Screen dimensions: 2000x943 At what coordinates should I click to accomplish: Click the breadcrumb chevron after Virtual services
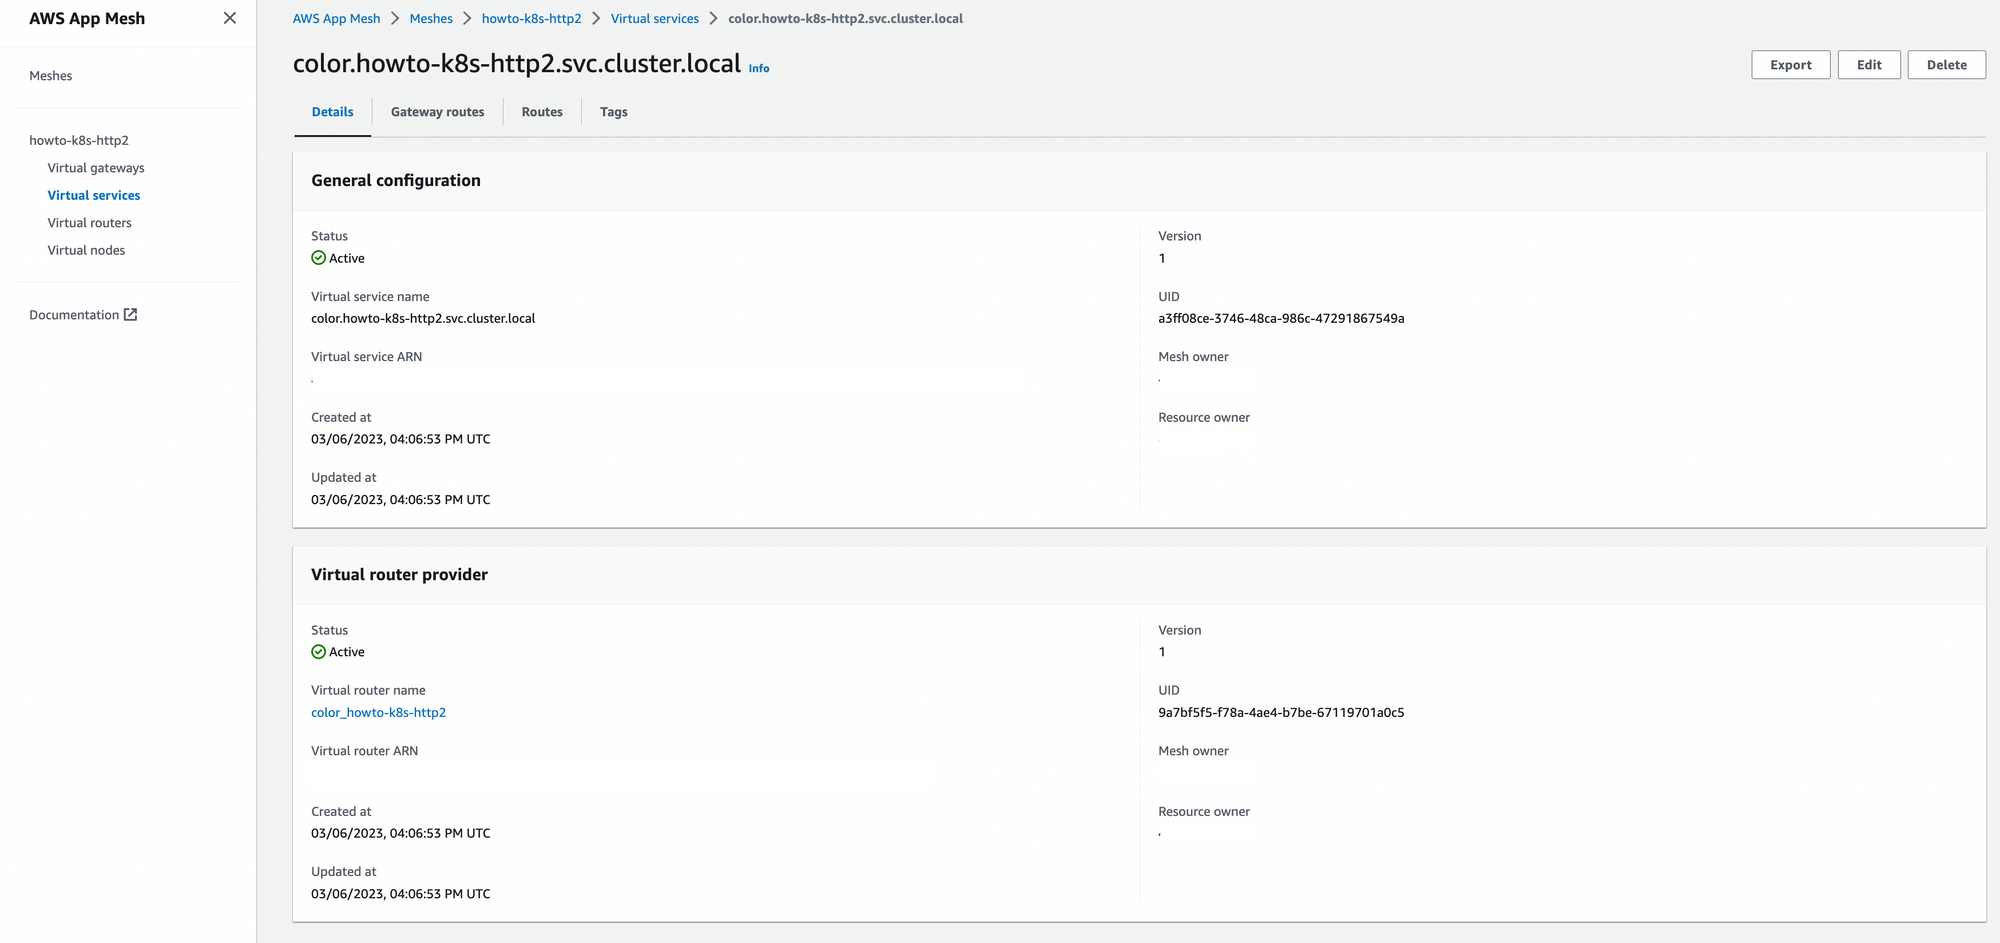tap(712, 18)
